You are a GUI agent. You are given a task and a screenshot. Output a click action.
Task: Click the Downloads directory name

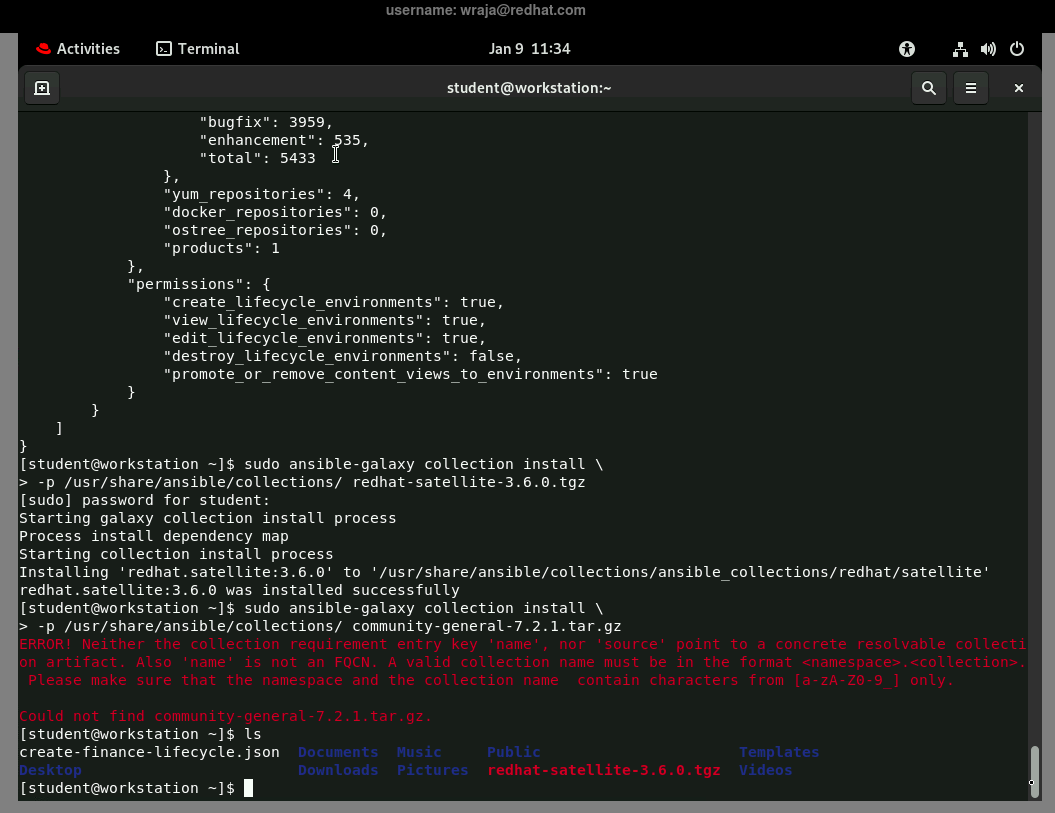tap(338, 770)
